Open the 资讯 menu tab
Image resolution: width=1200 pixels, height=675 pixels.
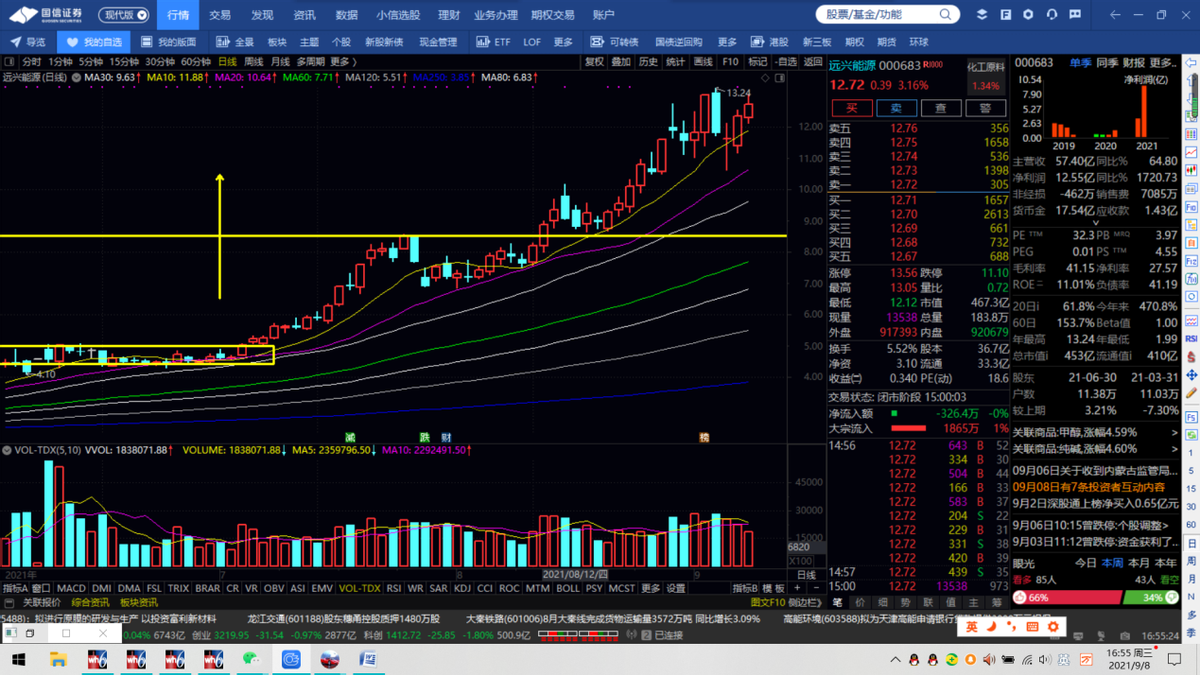point(304,15)
